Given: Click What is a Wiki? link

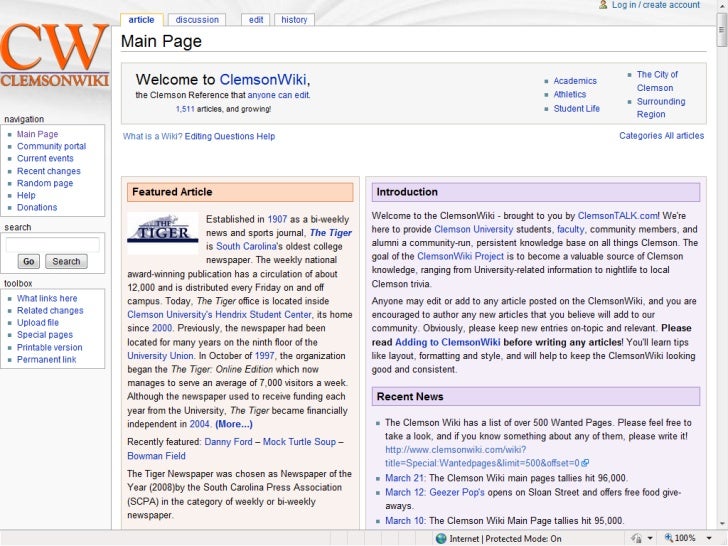Looking at the screenshot, I should click(152, 136).
